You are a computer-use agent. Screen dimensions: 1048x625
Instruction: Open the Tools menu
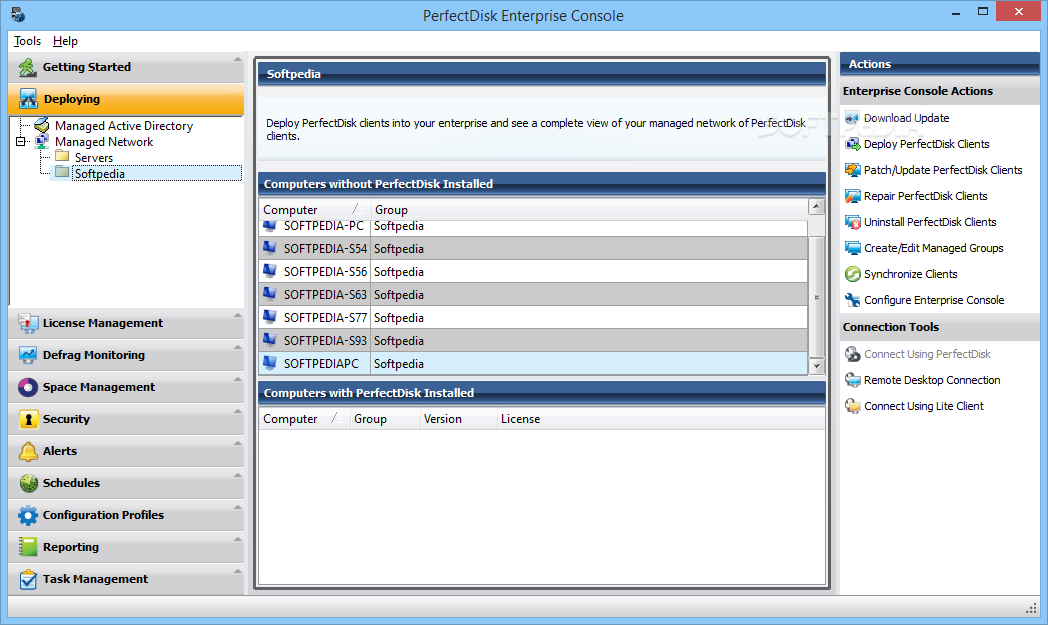(x=27, y=41)
